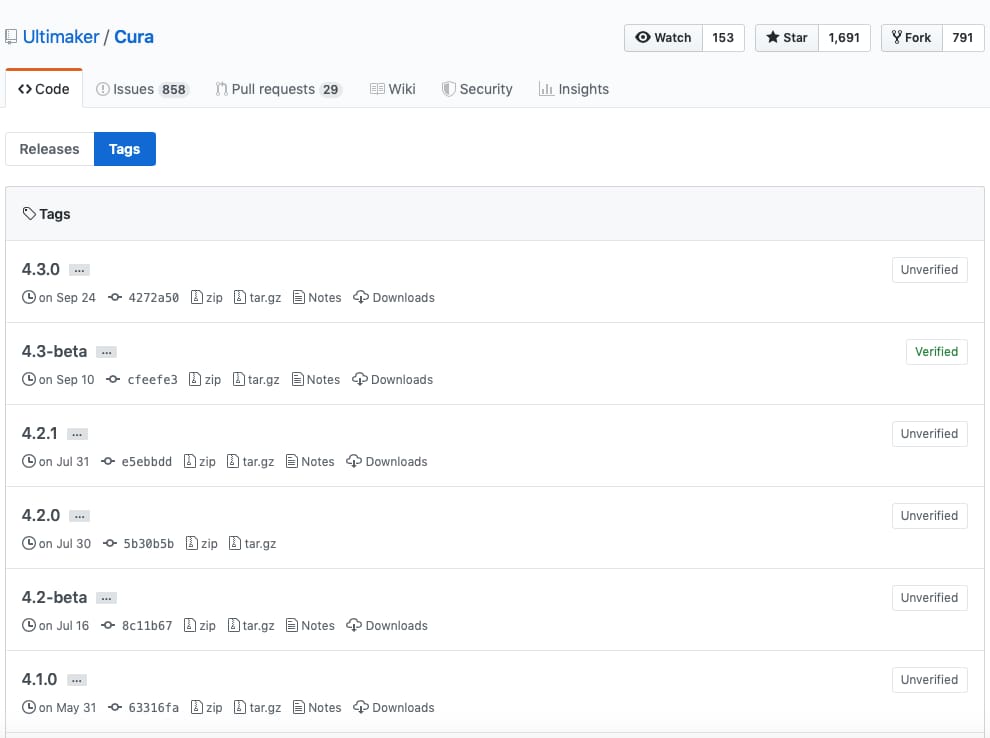Download the zip for 4.3-beta
The height and width of the screenshot is (738, 990).
205,379
